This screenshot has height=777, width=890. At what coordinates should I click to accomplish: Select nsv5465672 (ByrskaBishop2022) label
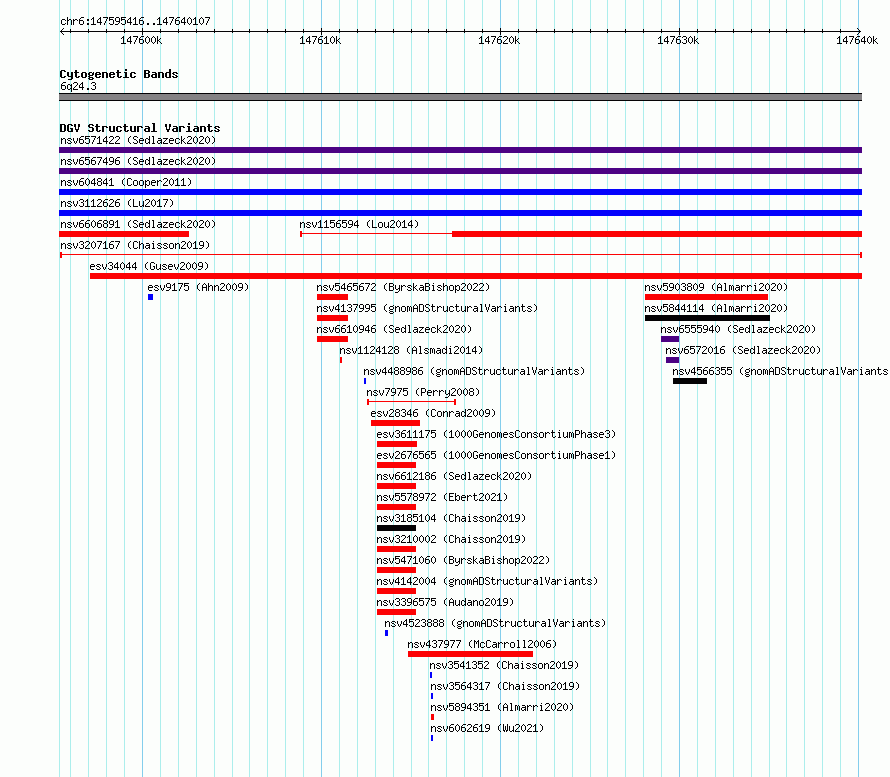pyautogui.click(x=403, y=287)
